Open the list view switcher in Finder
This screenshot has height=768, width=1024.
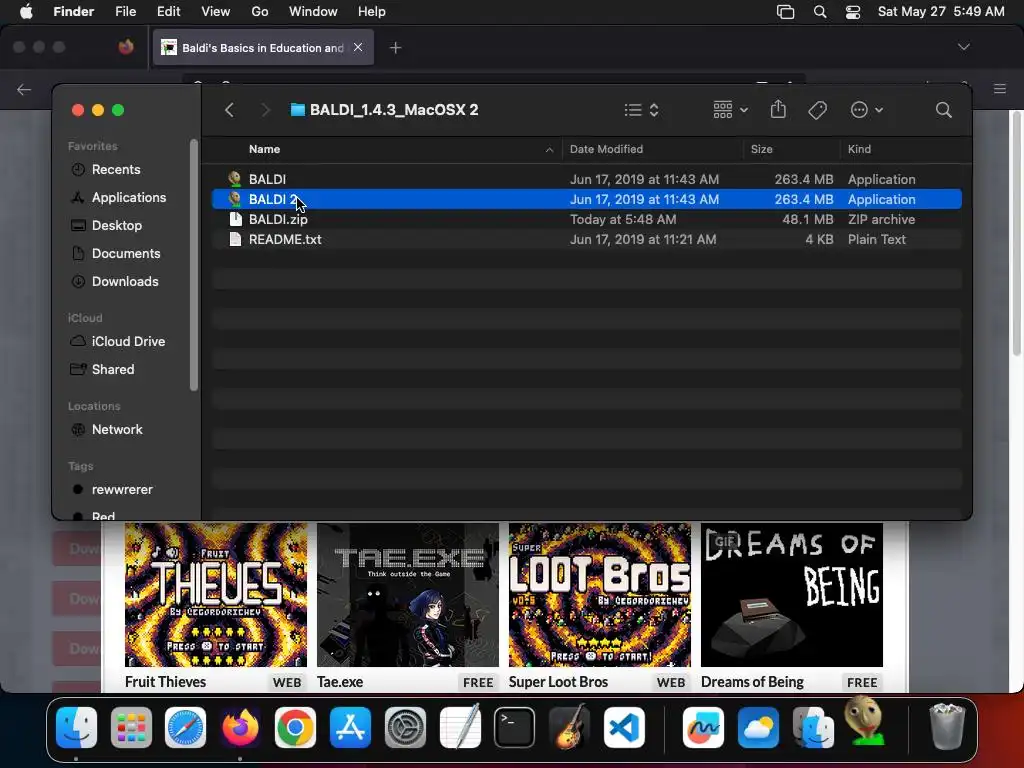641,110
